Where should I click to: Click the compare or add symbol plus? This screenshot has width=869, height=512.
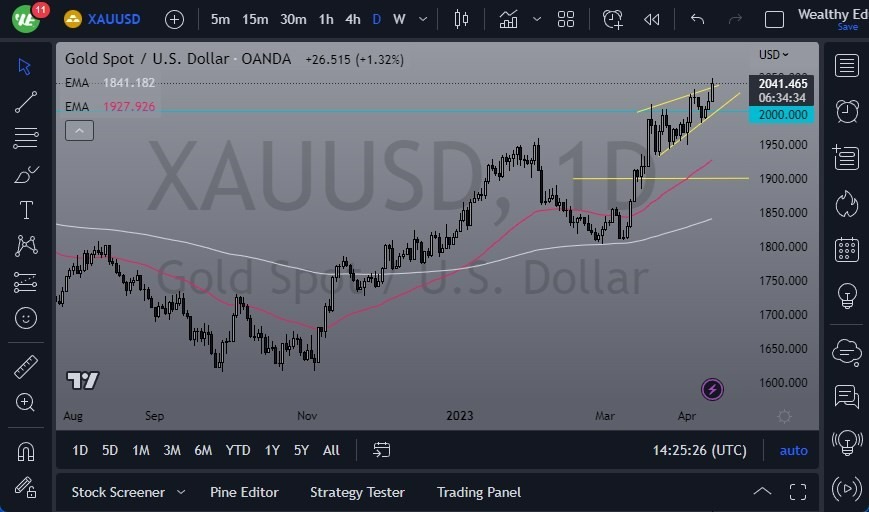point(174,19)
